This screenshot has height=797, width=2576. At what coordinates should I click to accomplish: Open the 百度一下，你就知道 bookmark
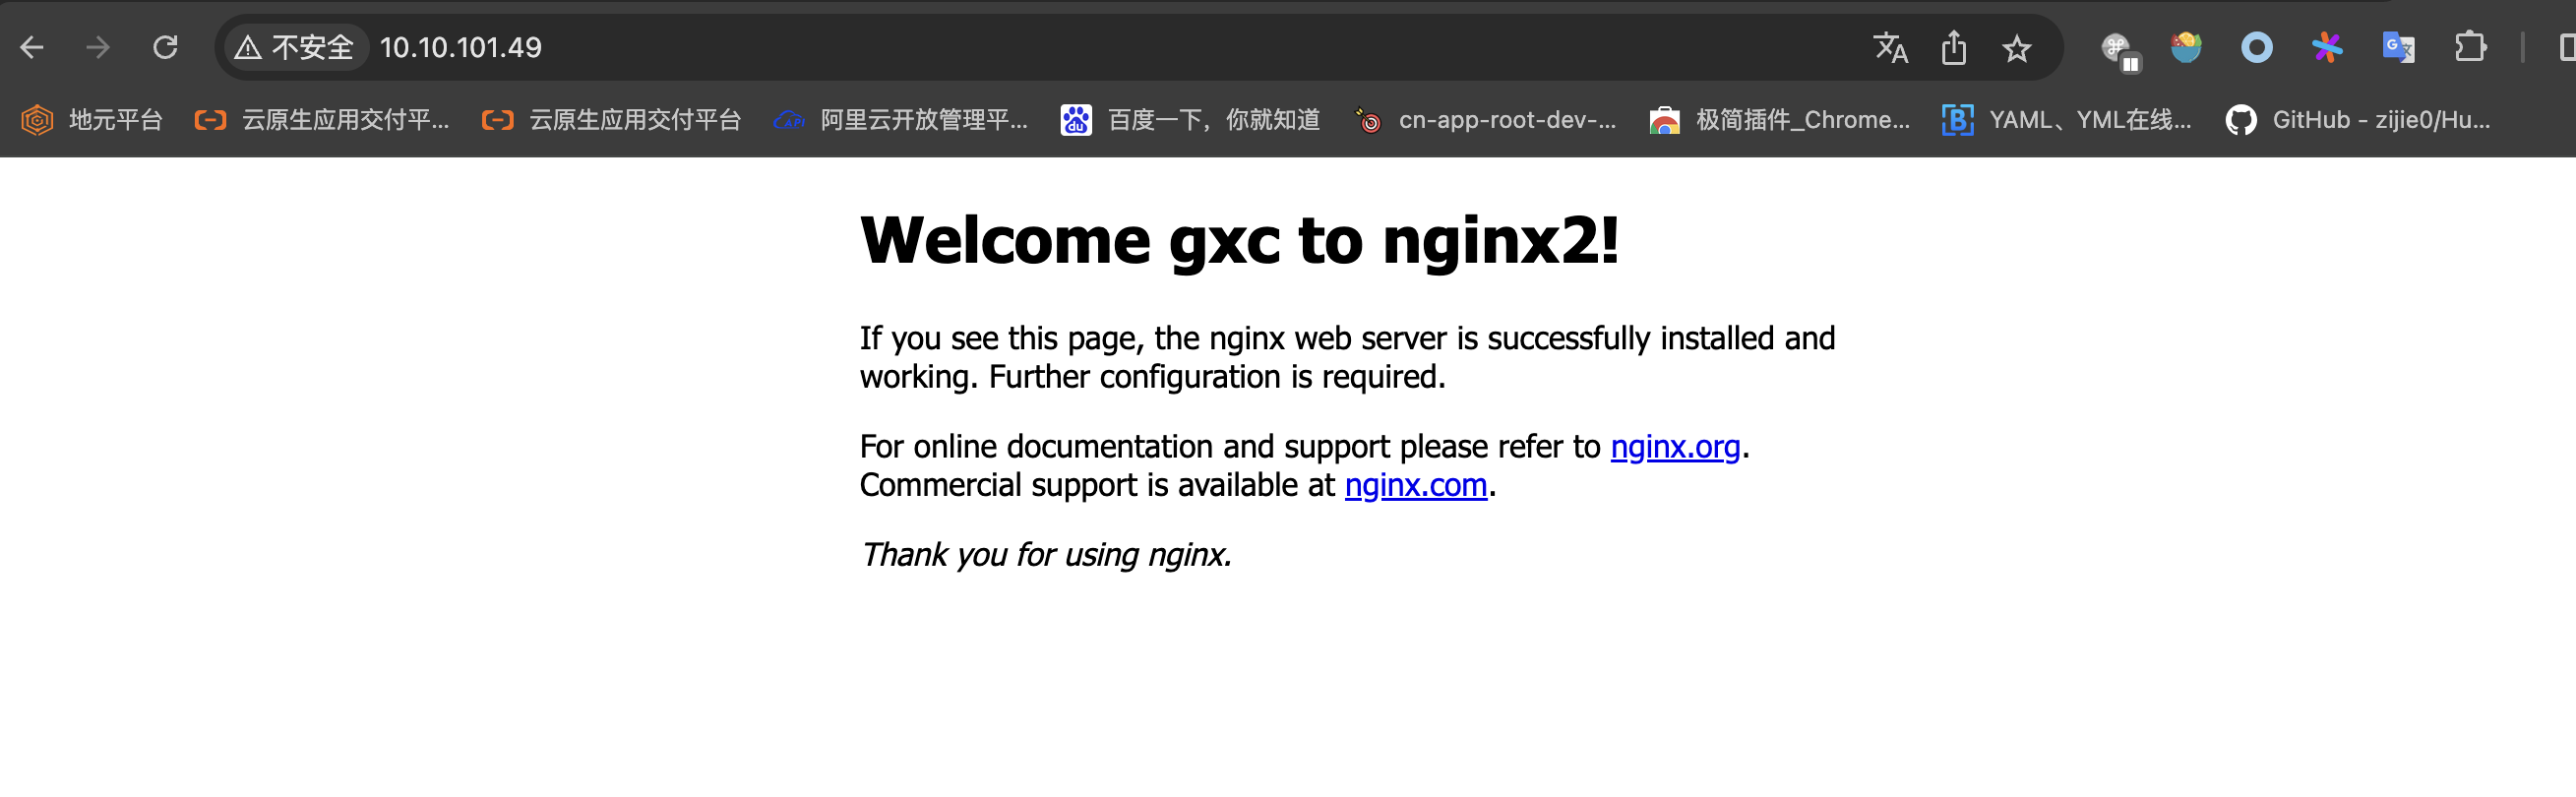pyautogui.click(x=1190, y=120)
